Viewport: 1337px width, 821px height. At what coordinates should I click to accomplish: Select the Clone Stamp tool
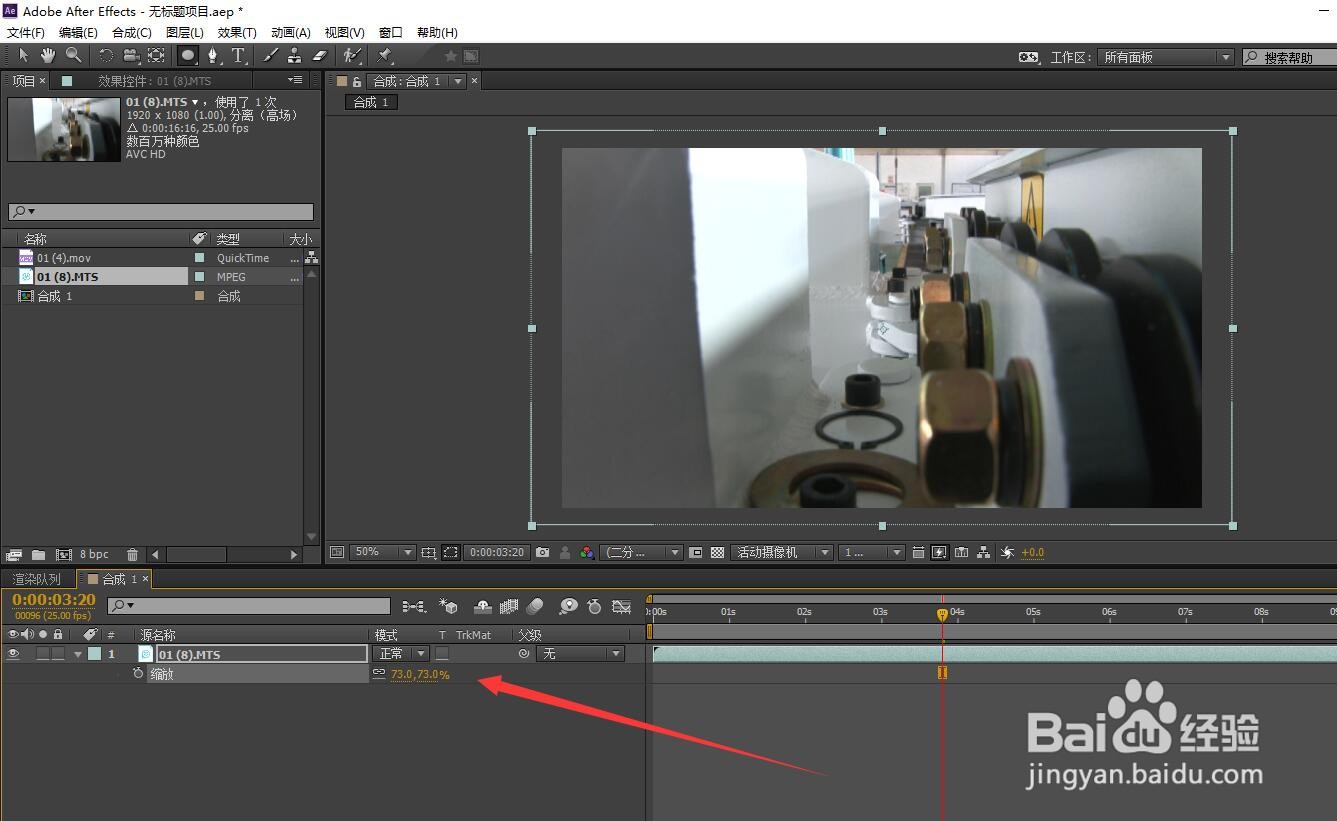pyautogui.click(x=295, y=56)
